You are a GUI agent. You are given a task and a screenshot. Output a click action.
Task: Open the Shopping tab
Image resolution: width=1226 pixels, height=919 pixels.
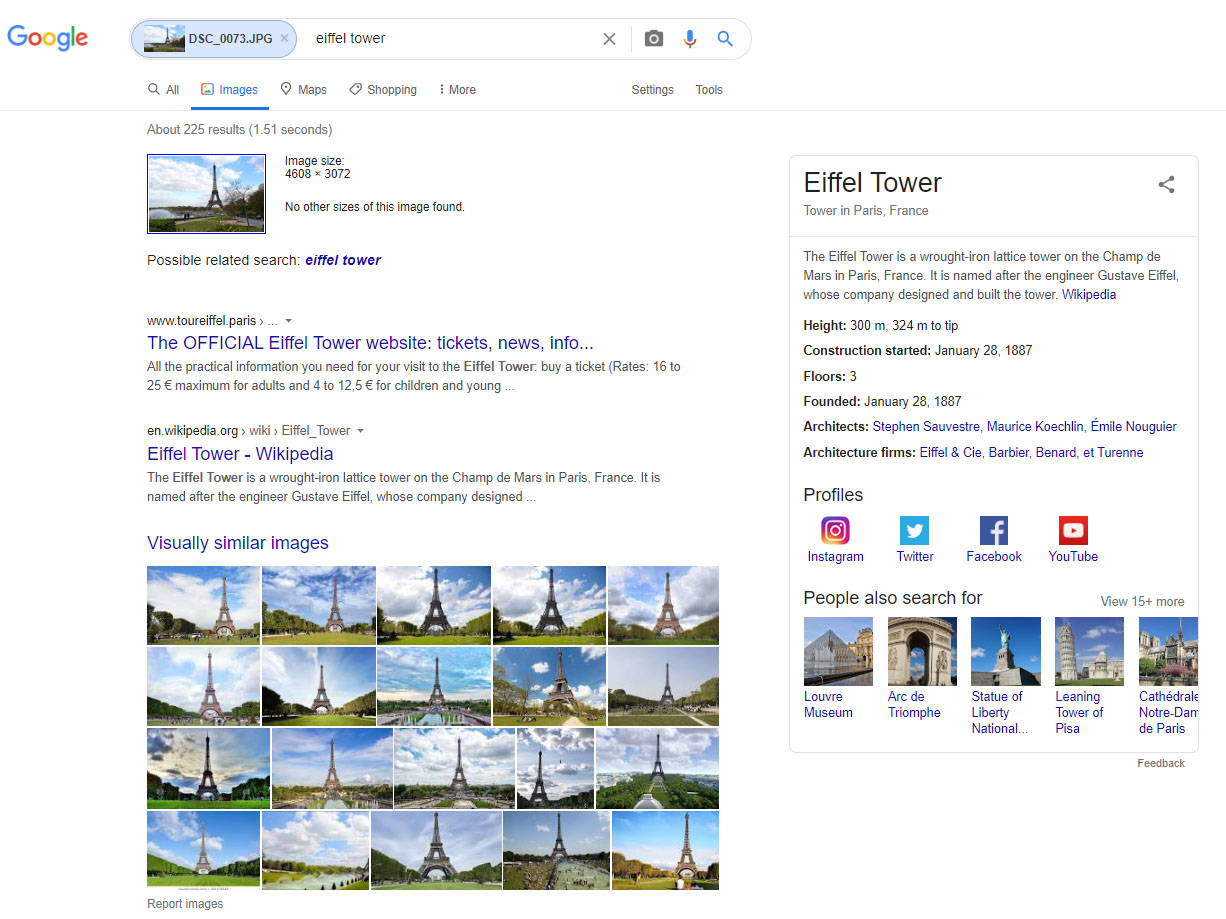point(383,90)
